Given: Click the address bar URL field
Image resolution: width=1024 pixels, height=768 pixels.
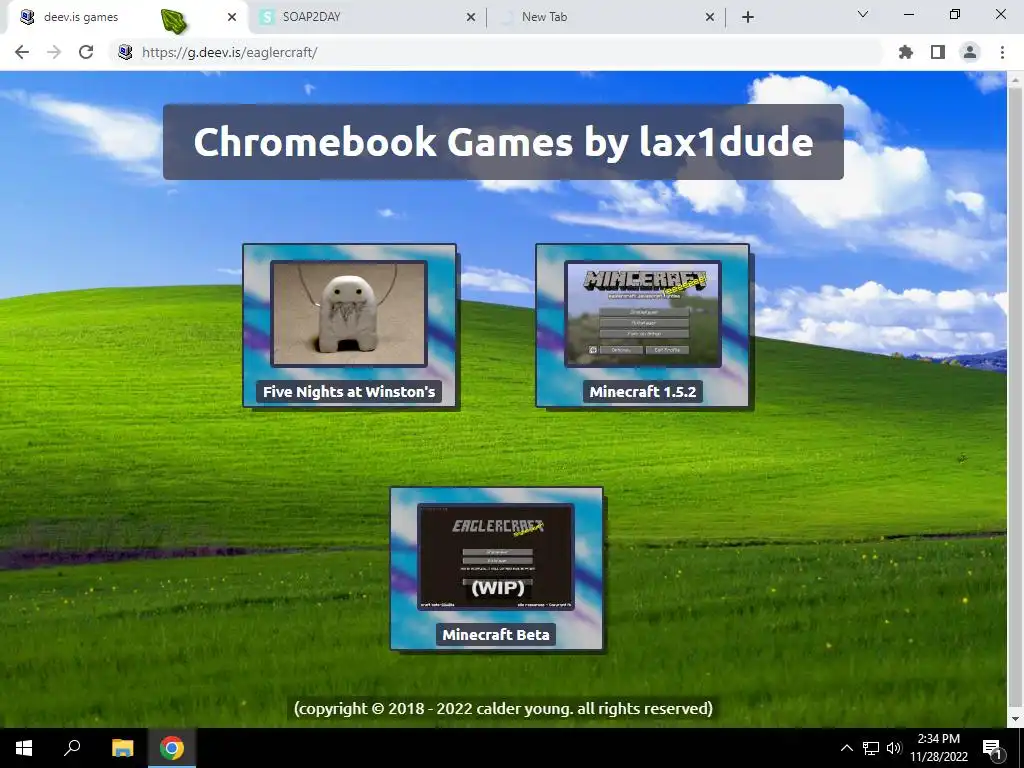Looking at the screenshot, I should coord(496,52).
